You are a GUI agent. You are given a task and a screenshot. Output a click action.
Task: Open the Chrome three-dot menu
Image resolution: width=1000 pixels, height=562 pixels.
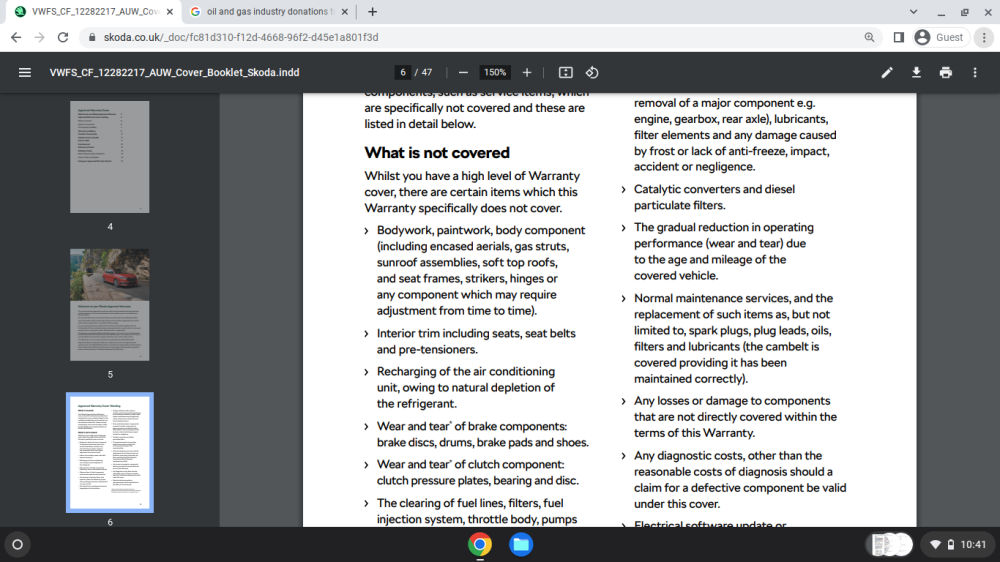pyautogui.click(x=984, y=38)
